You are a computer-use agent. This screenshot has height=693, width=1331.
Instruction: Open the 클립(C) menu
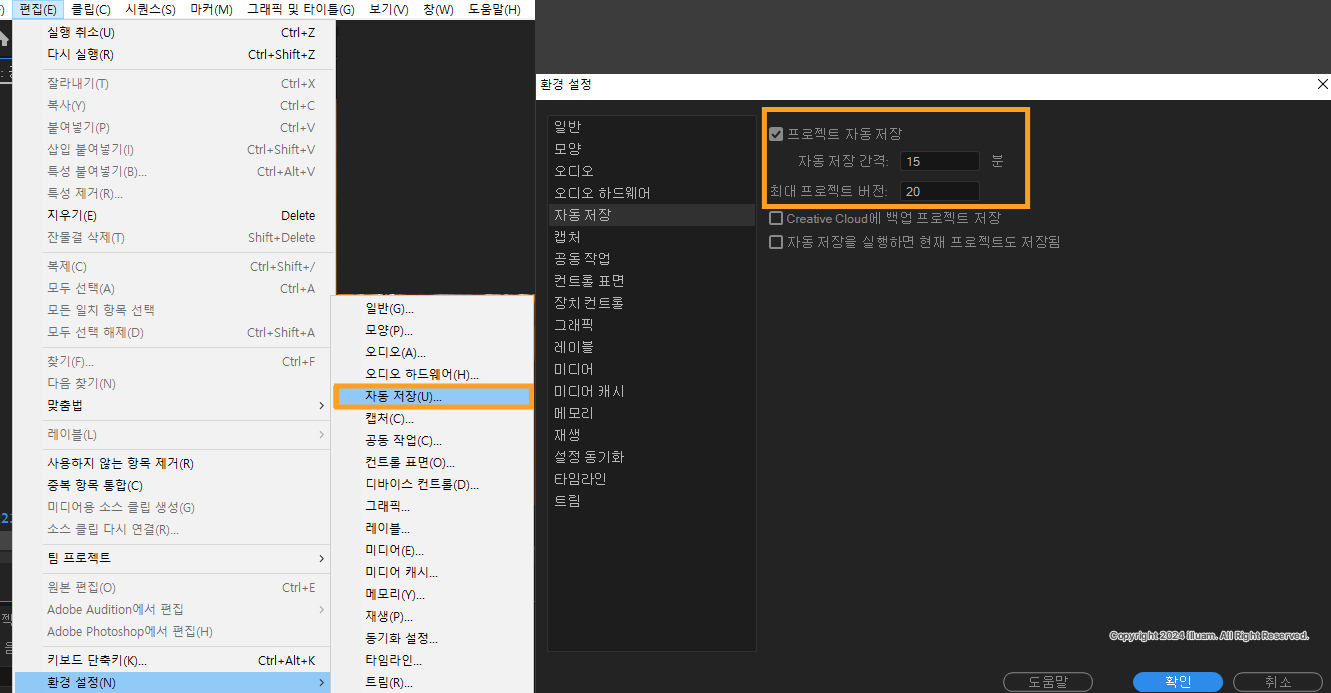pos(97,9)
